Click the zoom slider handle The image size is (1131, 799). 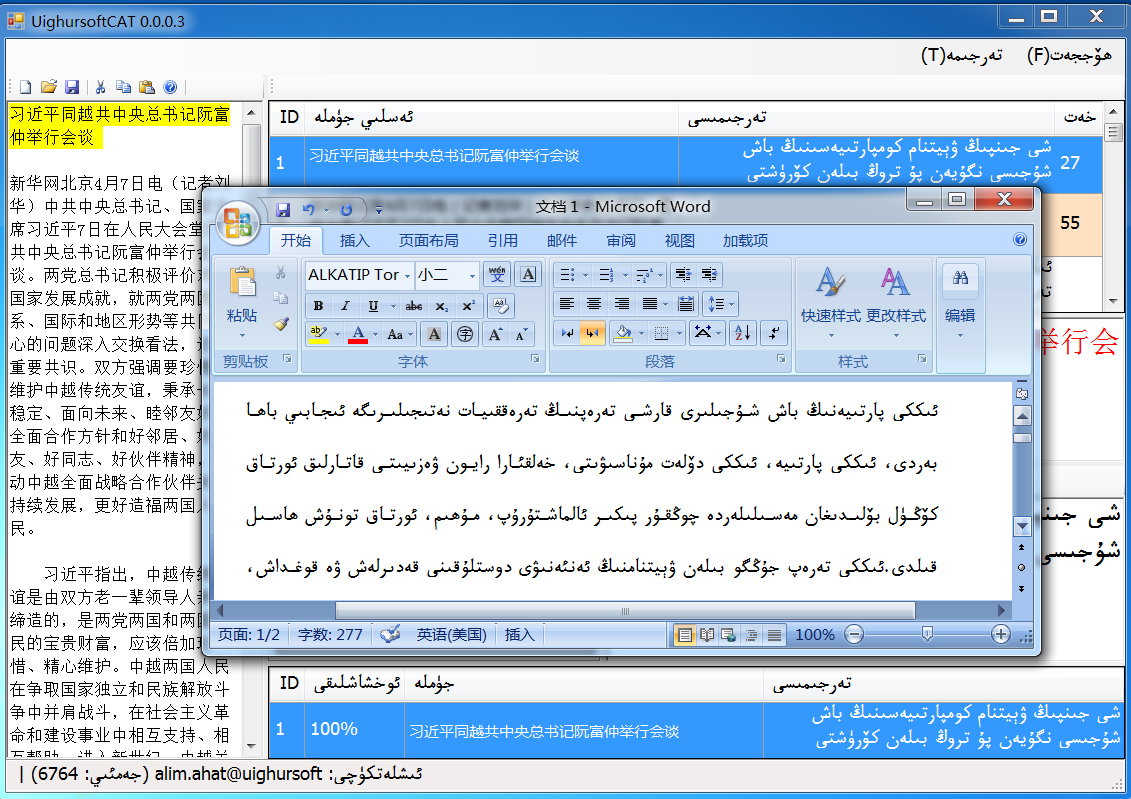click(928, 635)
